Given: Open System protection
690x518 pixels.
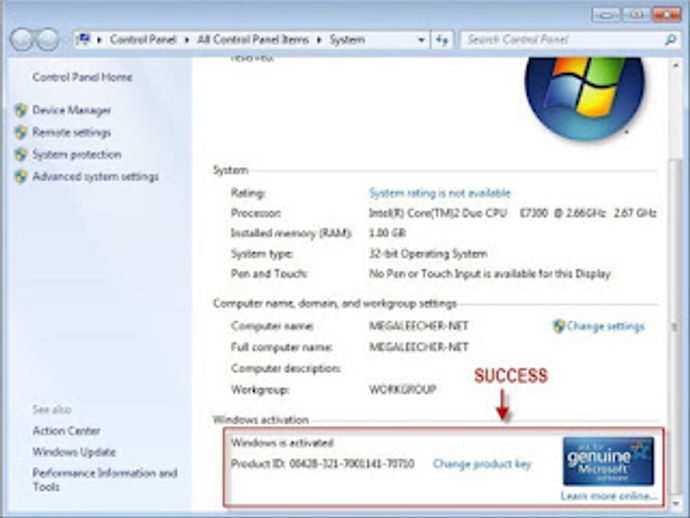Looking at the screenshot, I should [77, 154].
